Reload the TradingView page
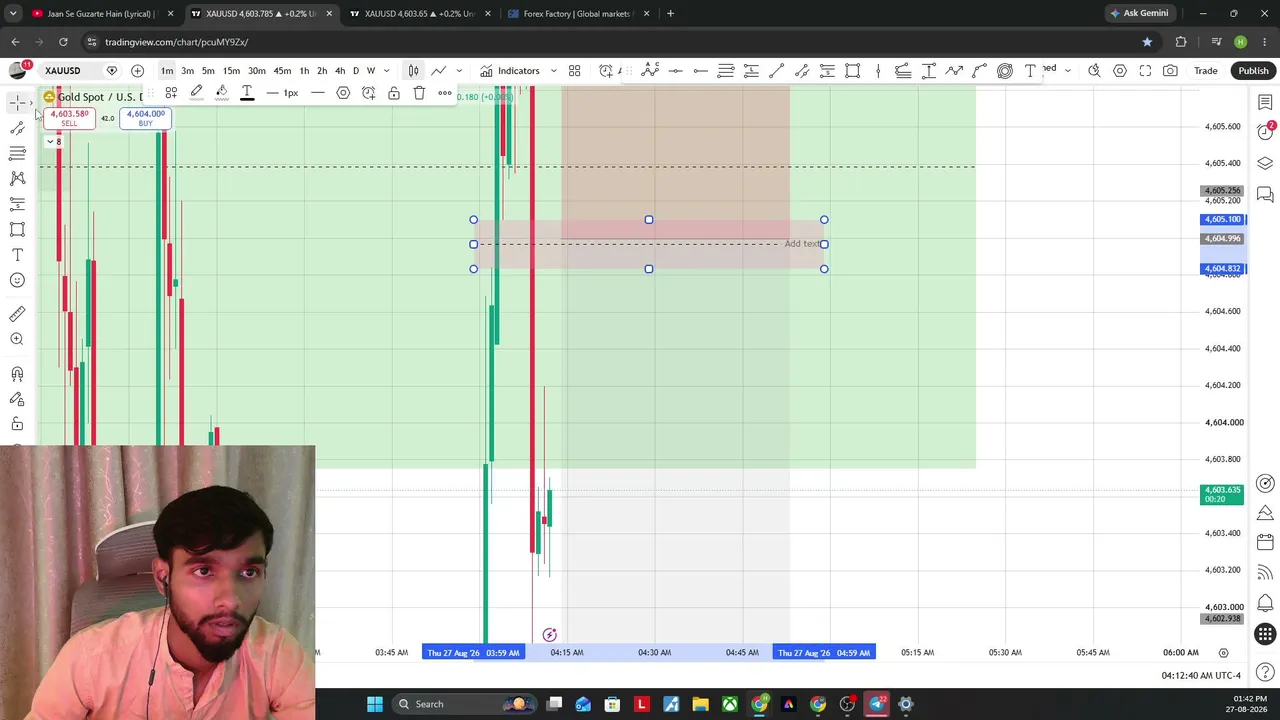 pos(63,42)
